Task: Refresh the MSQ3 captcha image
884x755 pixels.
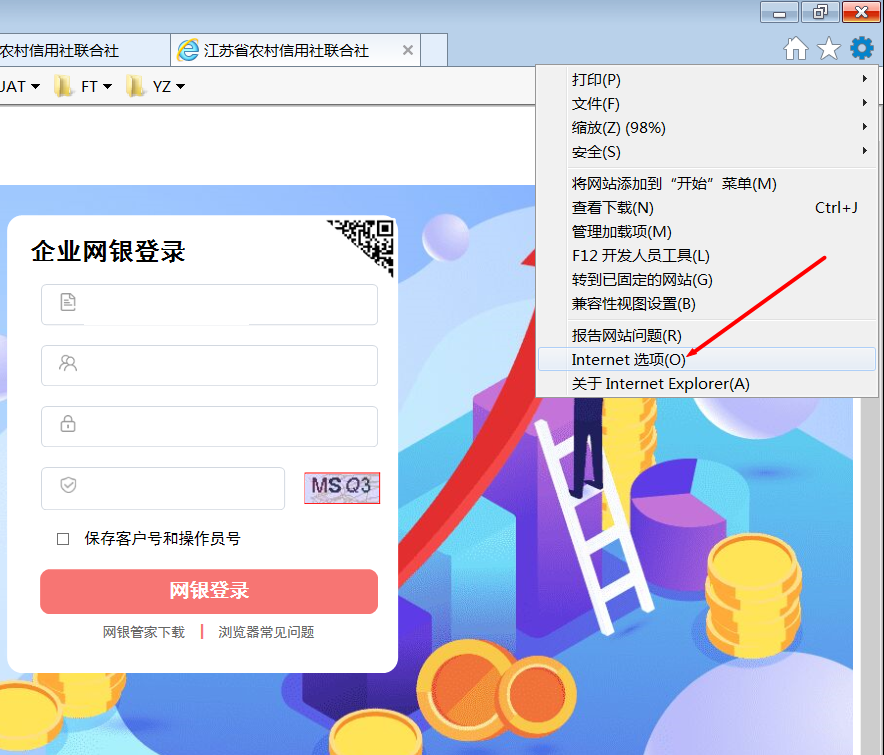Action: click(x=342, y=488)
